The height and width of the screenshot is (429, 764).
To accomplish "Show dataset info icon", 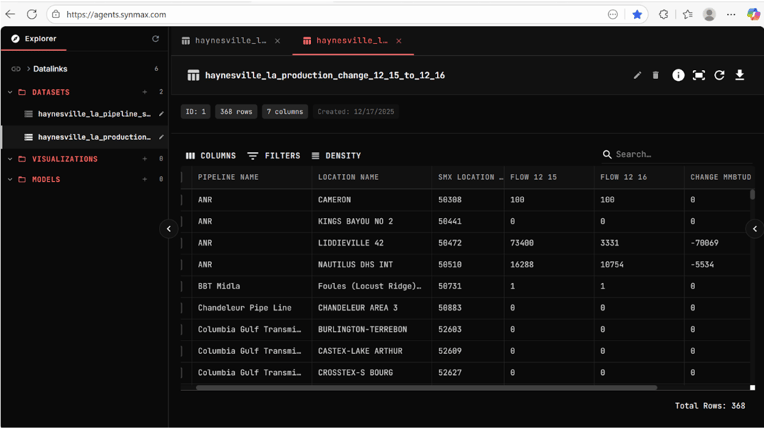I will pyautogui.click(x=678, y=75).
